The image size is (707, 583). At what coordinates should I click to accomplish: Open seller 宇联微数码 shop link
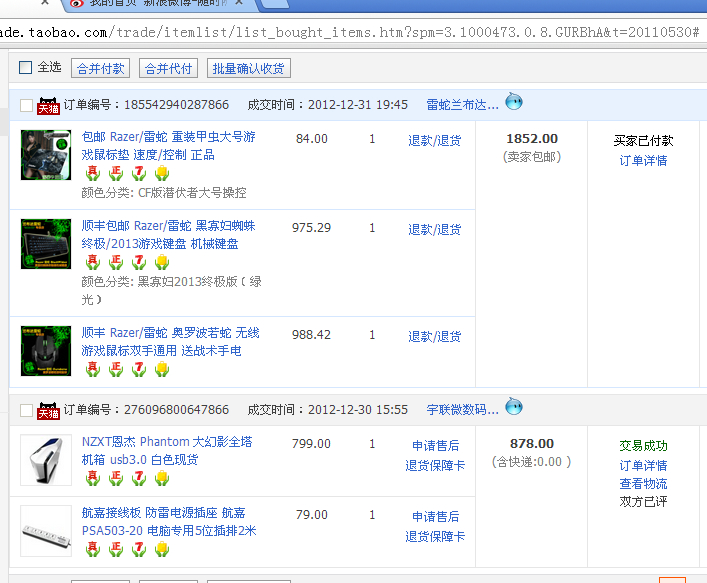pyautogui.click(x=463, y=410)
